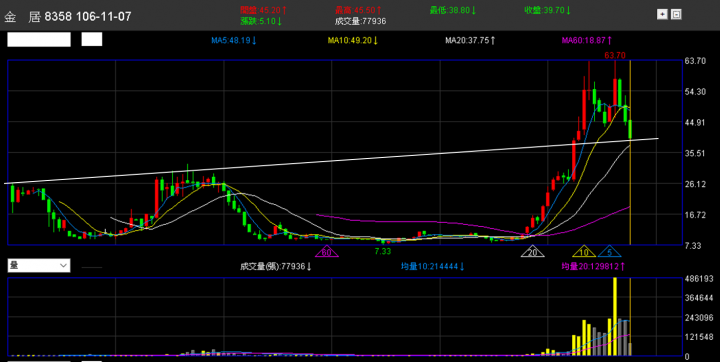Click the yellow MA10 triangle marker
The height and width of the screenshot is (362, 720).
584,251
